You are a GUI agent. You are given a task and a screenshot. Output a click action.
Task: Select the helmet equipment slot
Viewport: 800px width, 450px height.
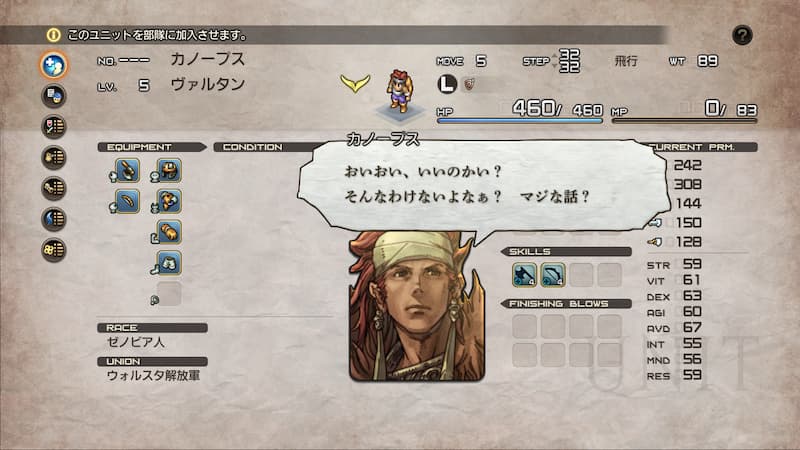(x=169, y=171)
